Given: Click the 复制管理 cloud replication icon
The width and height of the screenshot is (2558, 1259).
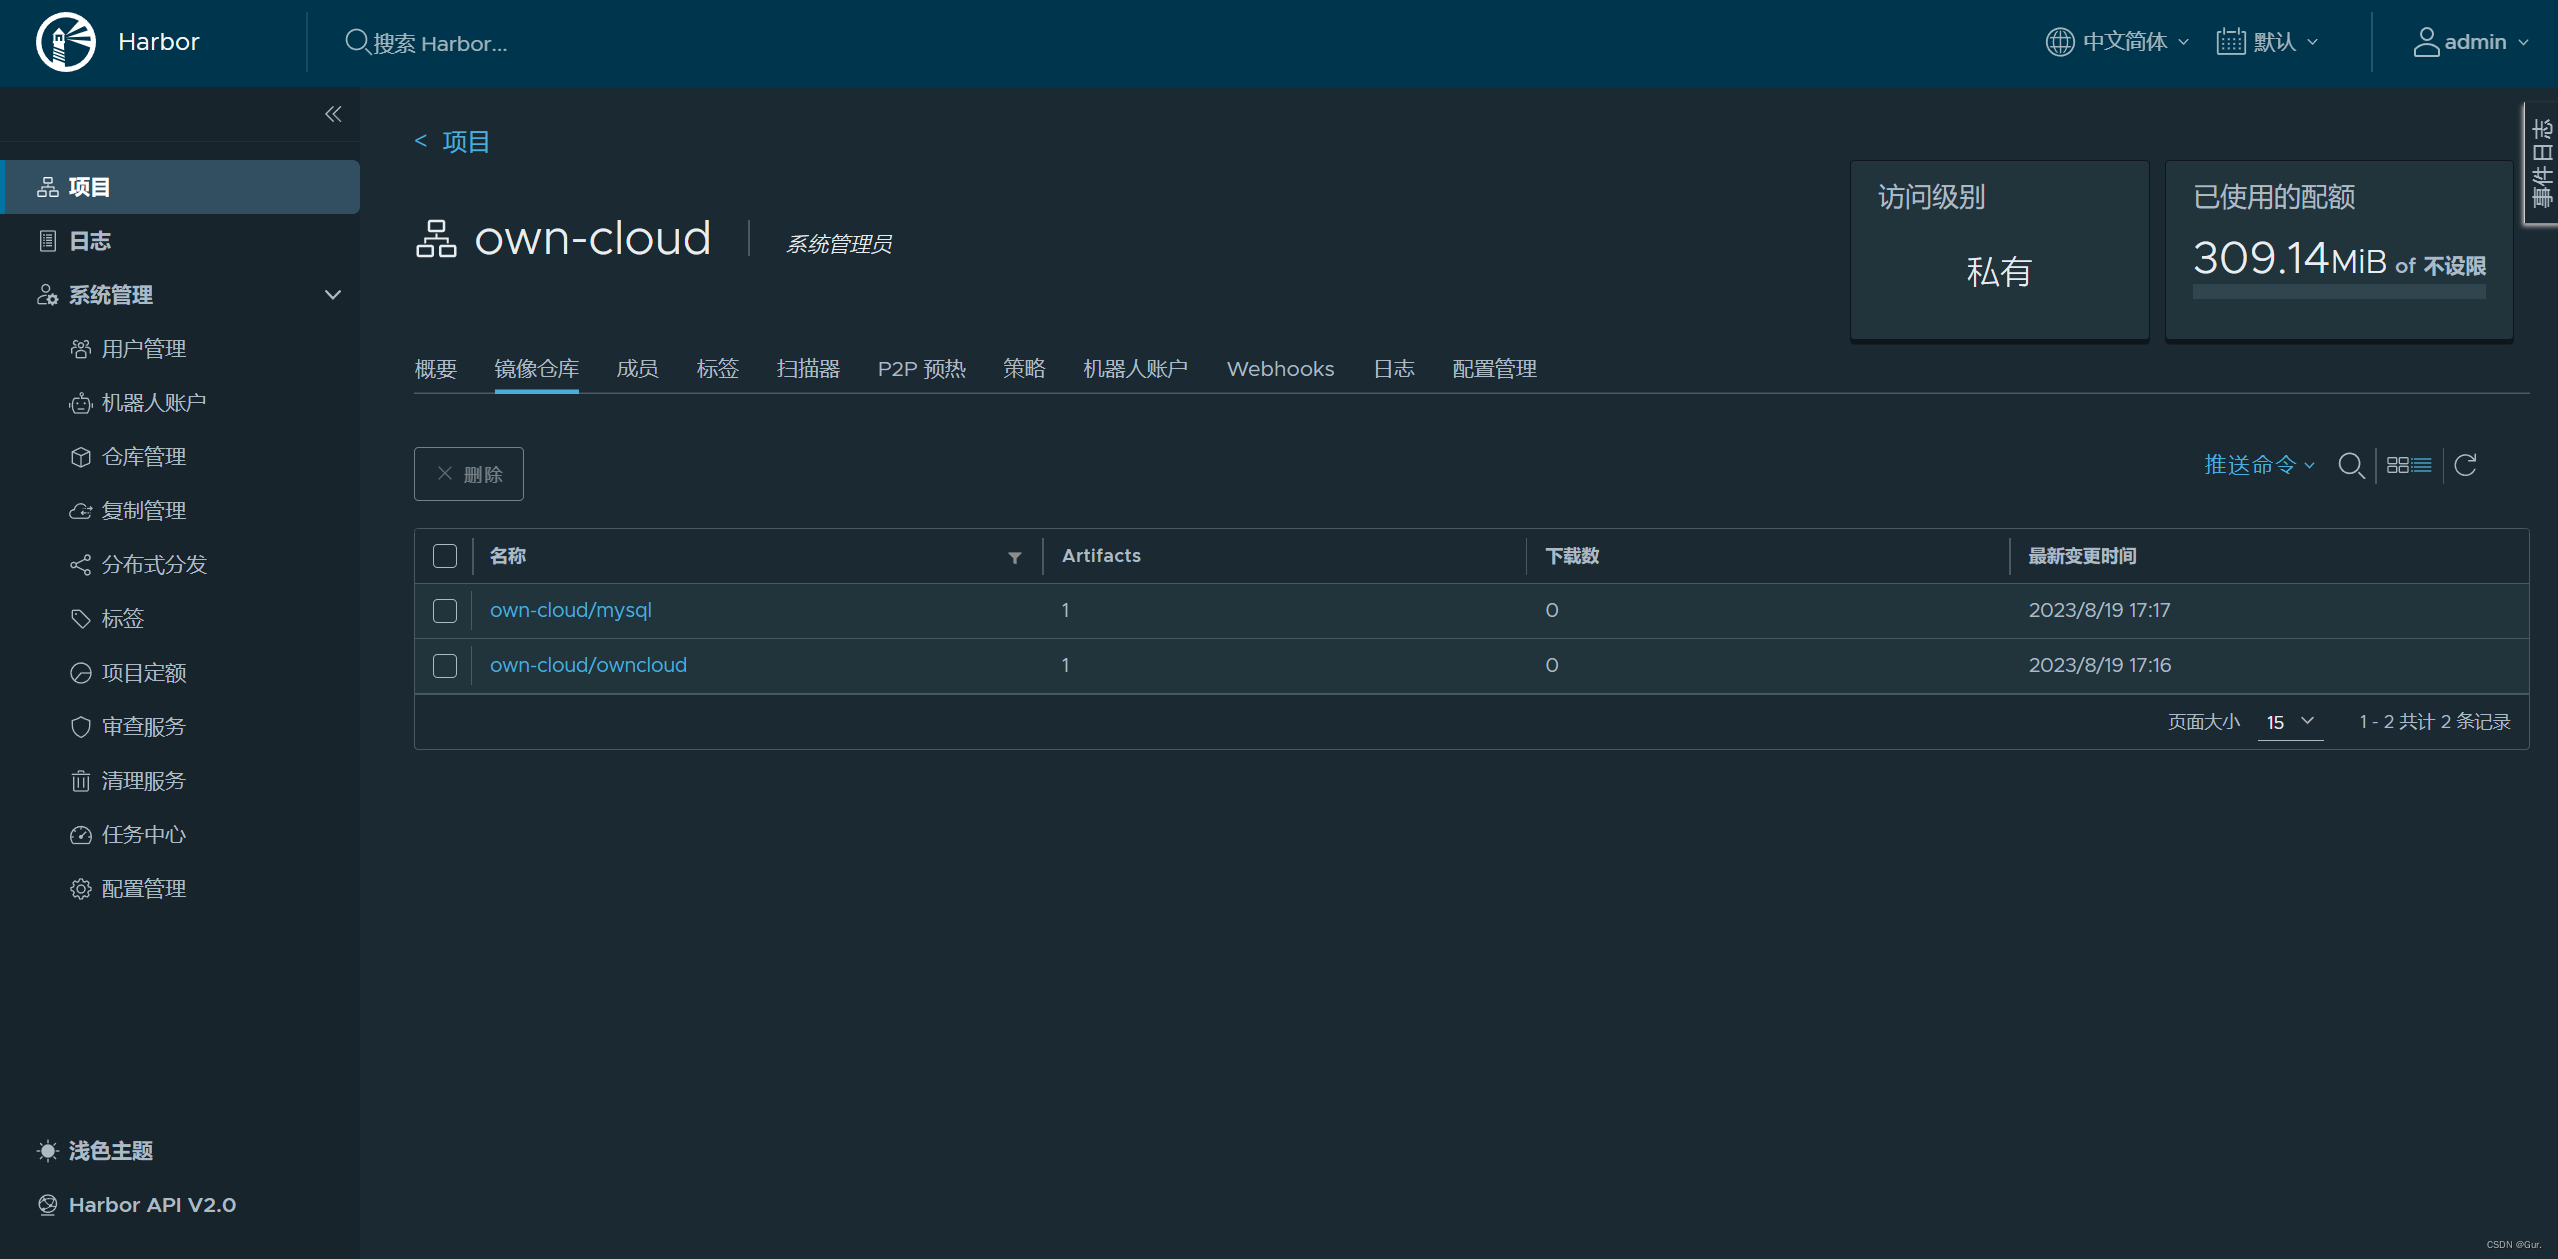Looking at the screenshot, I should coord(80,511).
